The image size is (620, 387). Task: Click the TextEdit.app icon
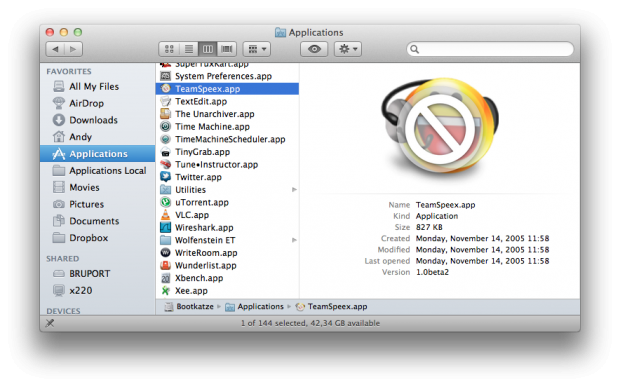click(165, 101)
